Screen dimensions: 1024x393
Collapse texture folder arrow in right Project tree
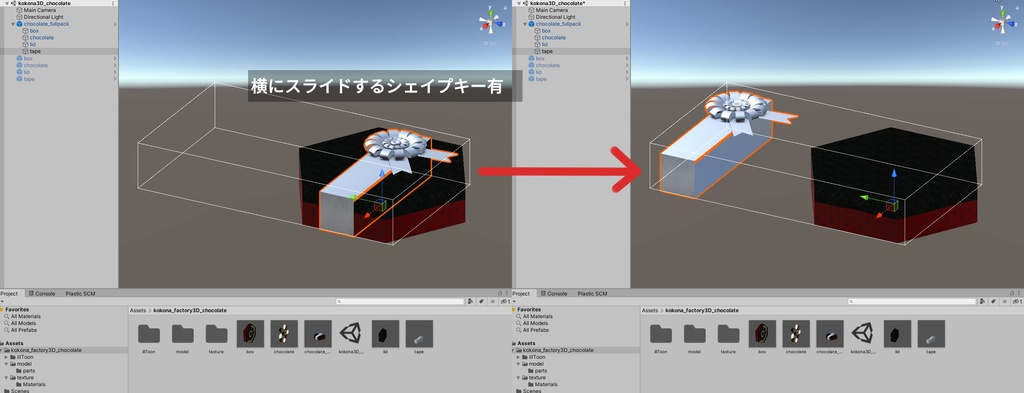pyautogui.click(x=518, y=377)
